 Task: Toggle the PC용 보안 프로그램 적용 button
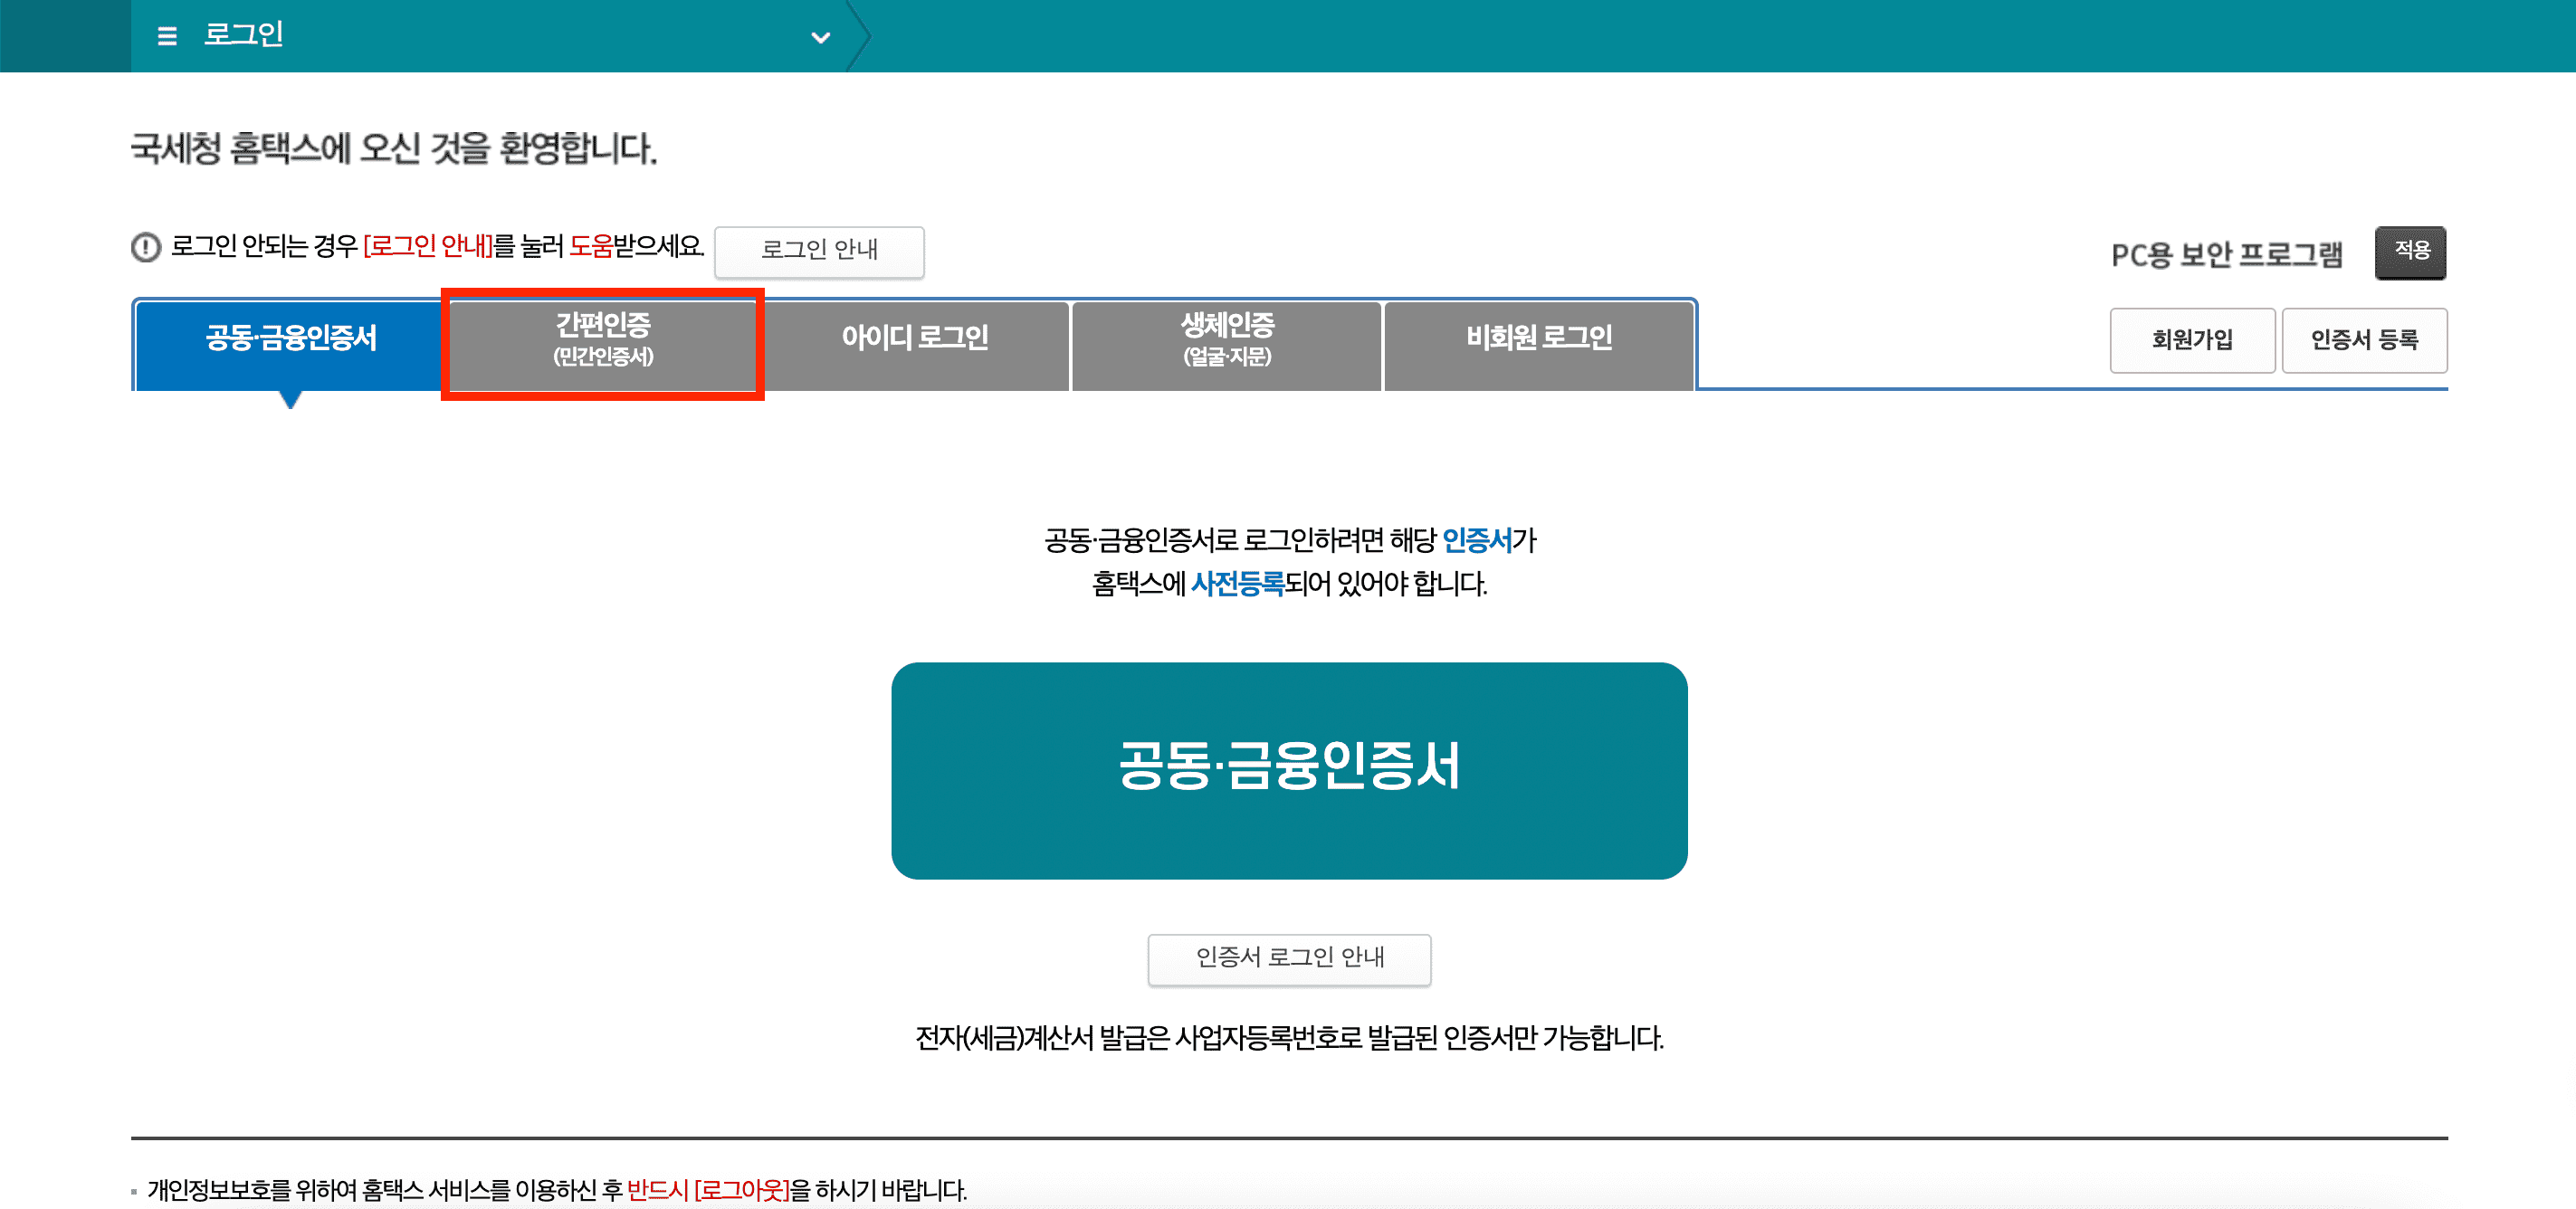point(2410,251)
